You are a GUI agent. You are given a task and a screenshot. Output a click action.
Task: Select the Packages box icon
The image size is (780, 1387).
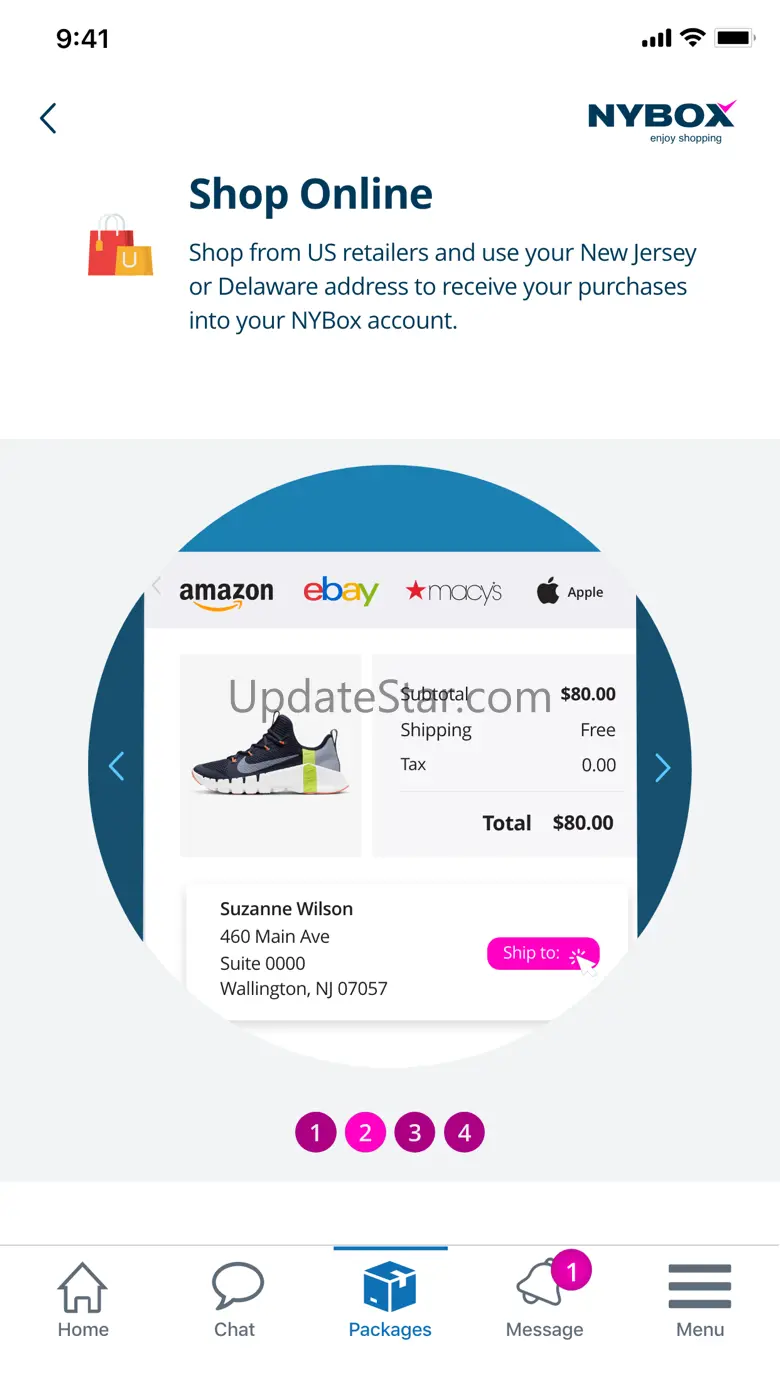(x=390, y=1286)
